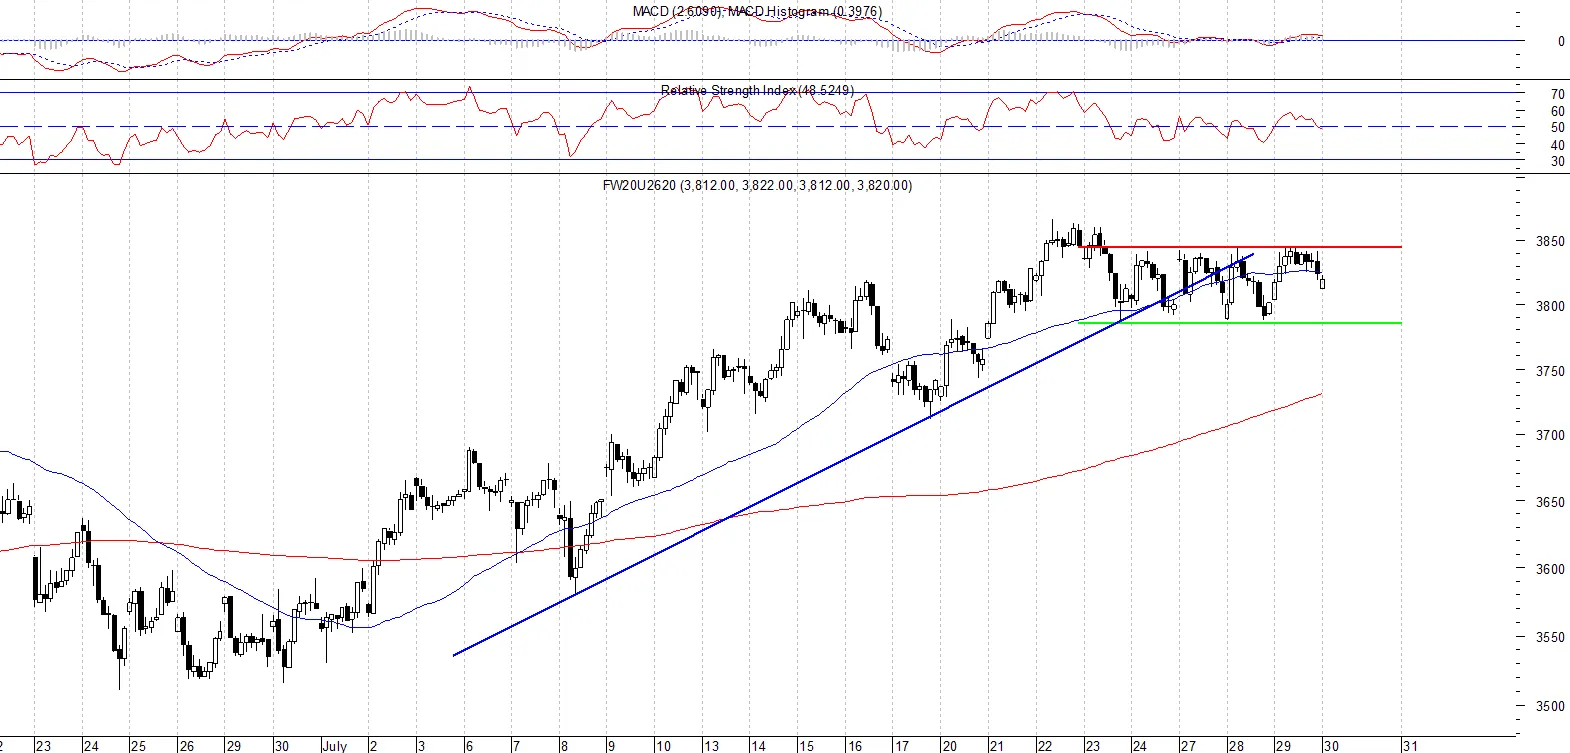
Task: Click the July date axis label
Action: point(335,746)
